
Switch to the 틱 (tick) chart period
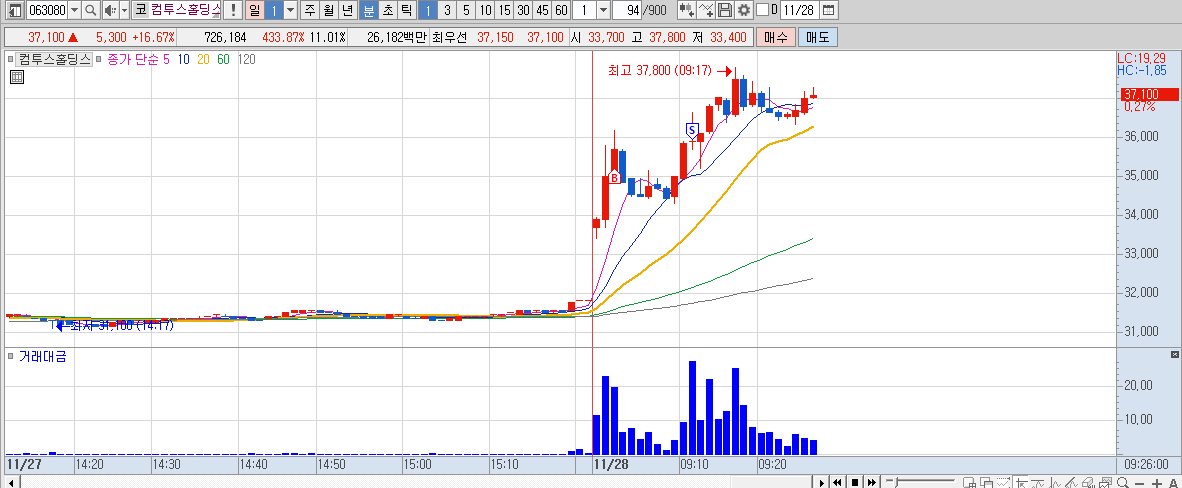[406, 10]
